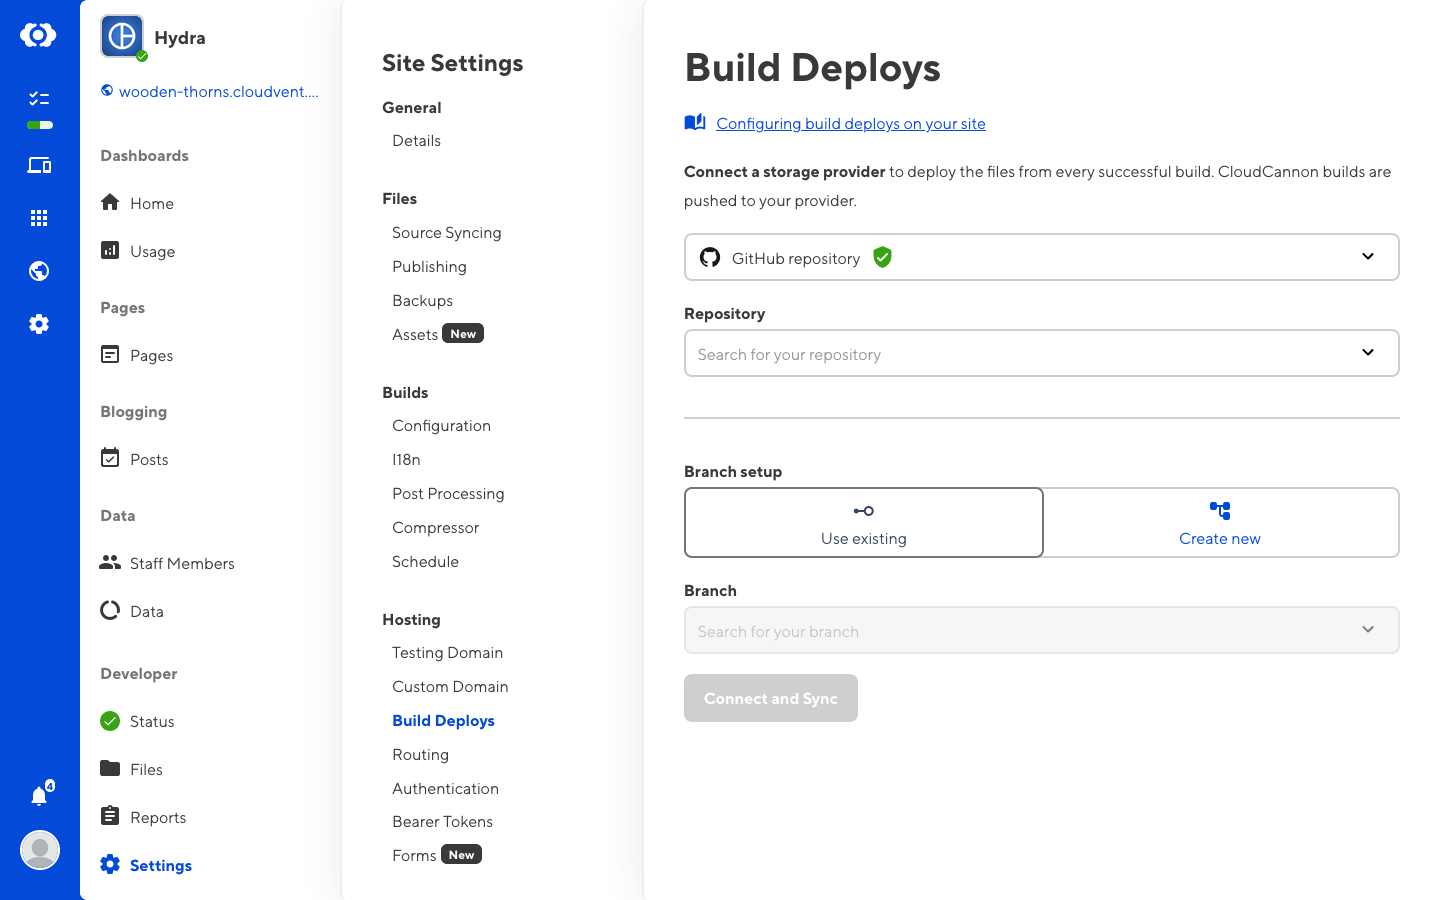Open Configuring build deploys documentation link
The height and width of the screenshot is (900, 1440).
point(851,124)
